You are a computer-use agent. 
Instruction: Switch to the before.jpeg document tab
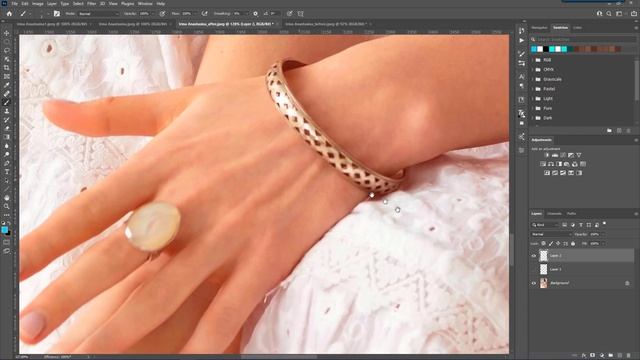(326, 24)
